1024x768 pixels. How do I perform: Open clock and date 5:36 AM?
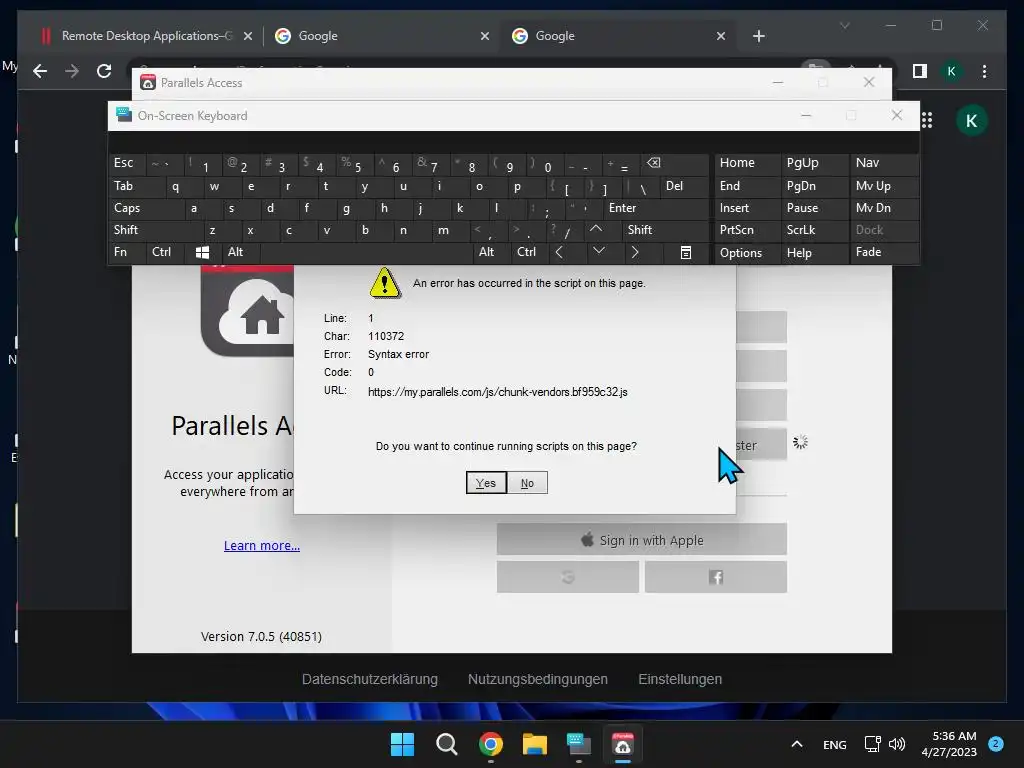950,744
